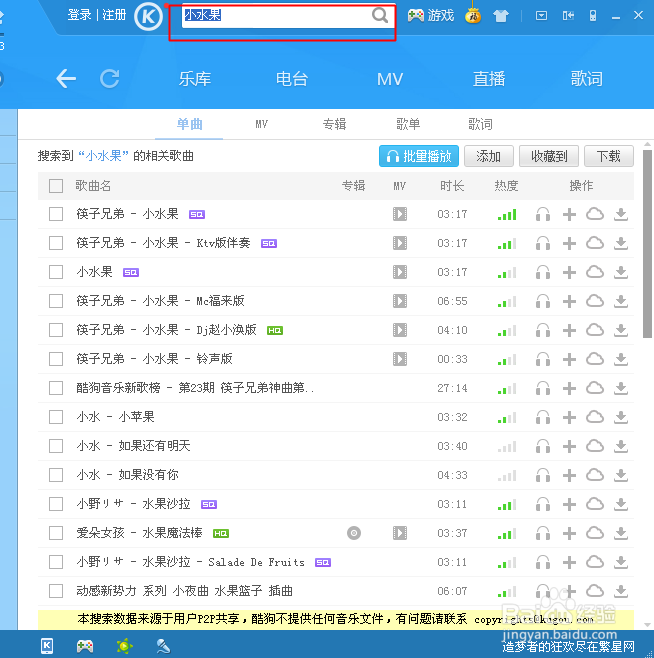Click the 收藏到 button
Image resolution: width=654 pixels, height=658 pixels.
549,156
